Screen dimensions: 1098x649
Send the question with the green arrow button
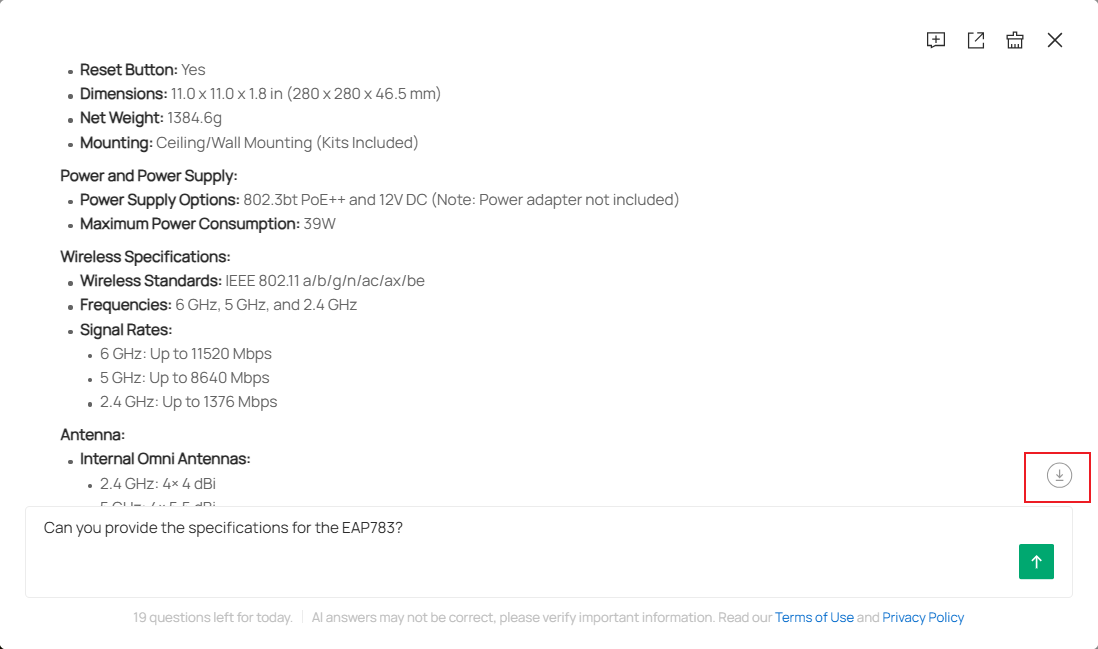pyautogui.click(x=1036, y=562)
